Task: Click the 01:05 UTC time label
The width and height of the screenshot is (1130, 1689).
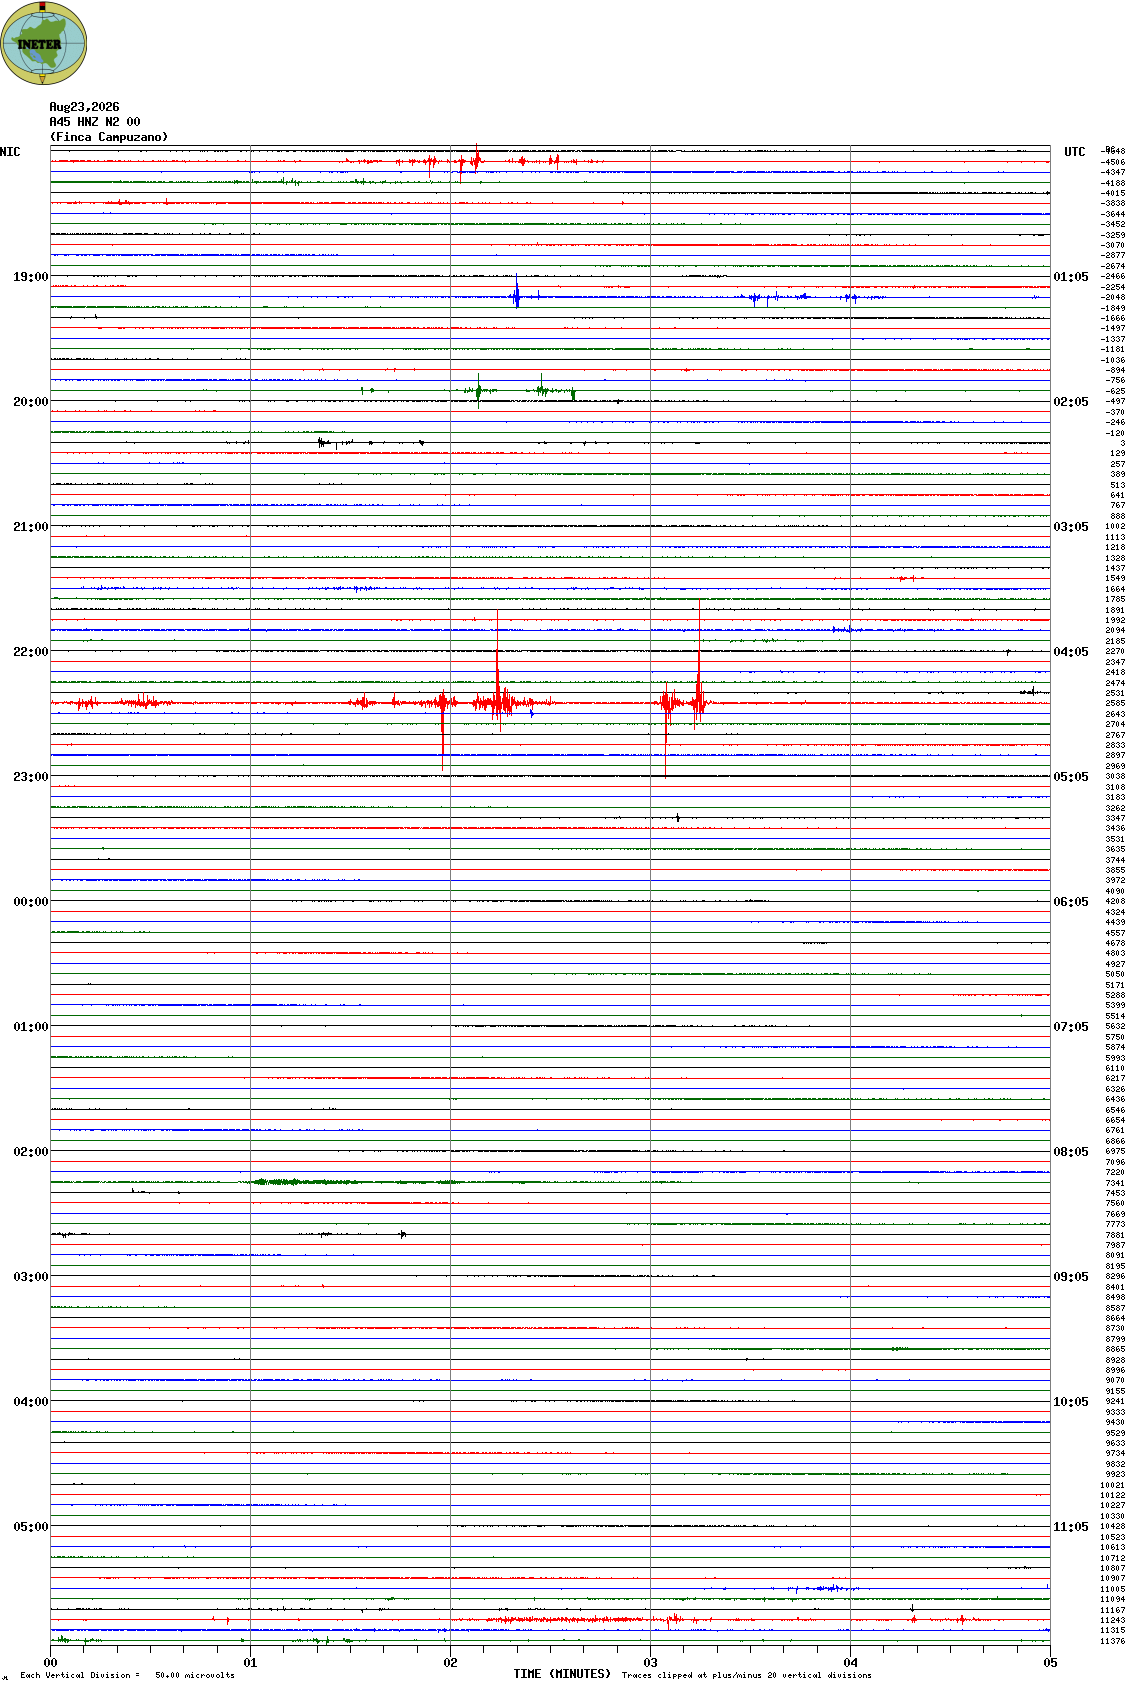Action: (x=1071, y=277)
